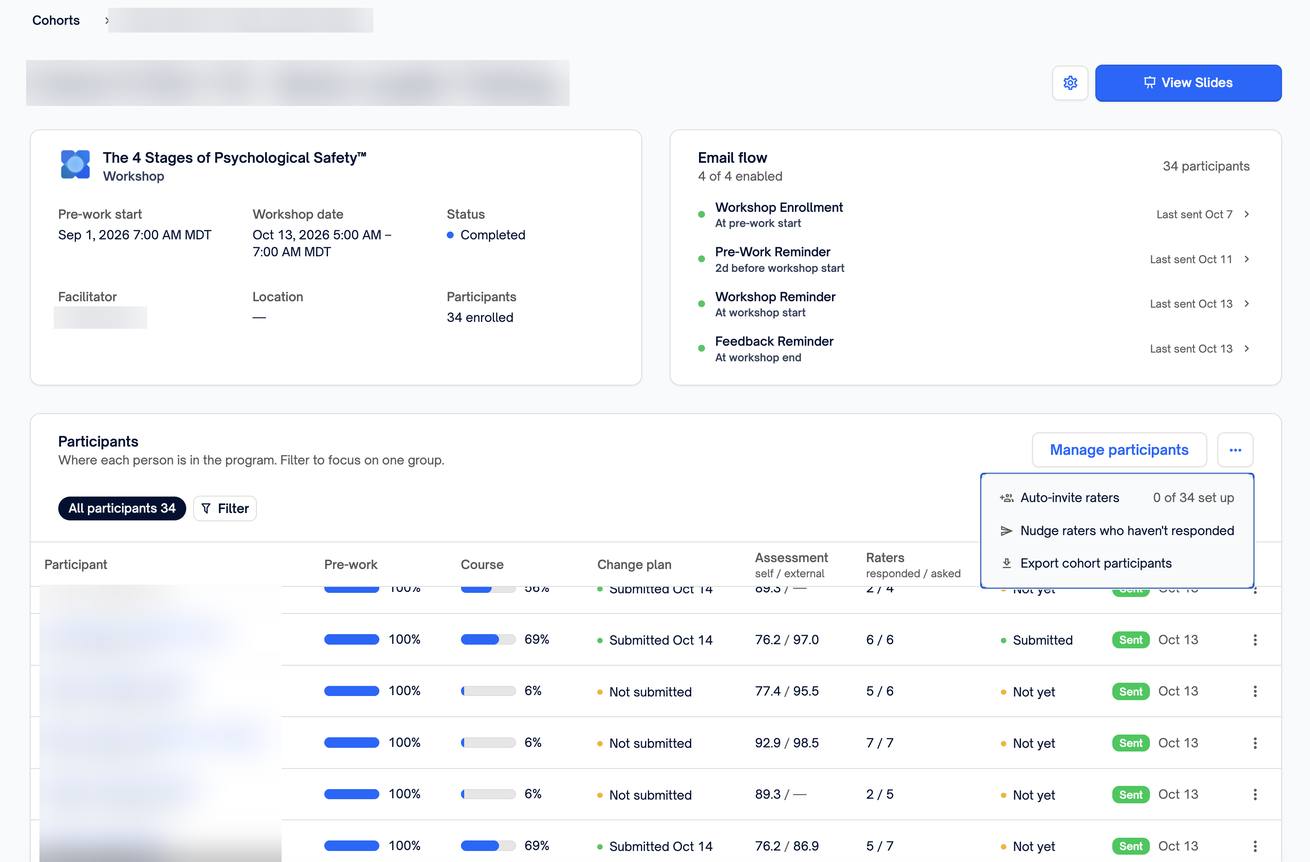
Task: Expand Feedback Reminder email chevron
Action: 1246,349
